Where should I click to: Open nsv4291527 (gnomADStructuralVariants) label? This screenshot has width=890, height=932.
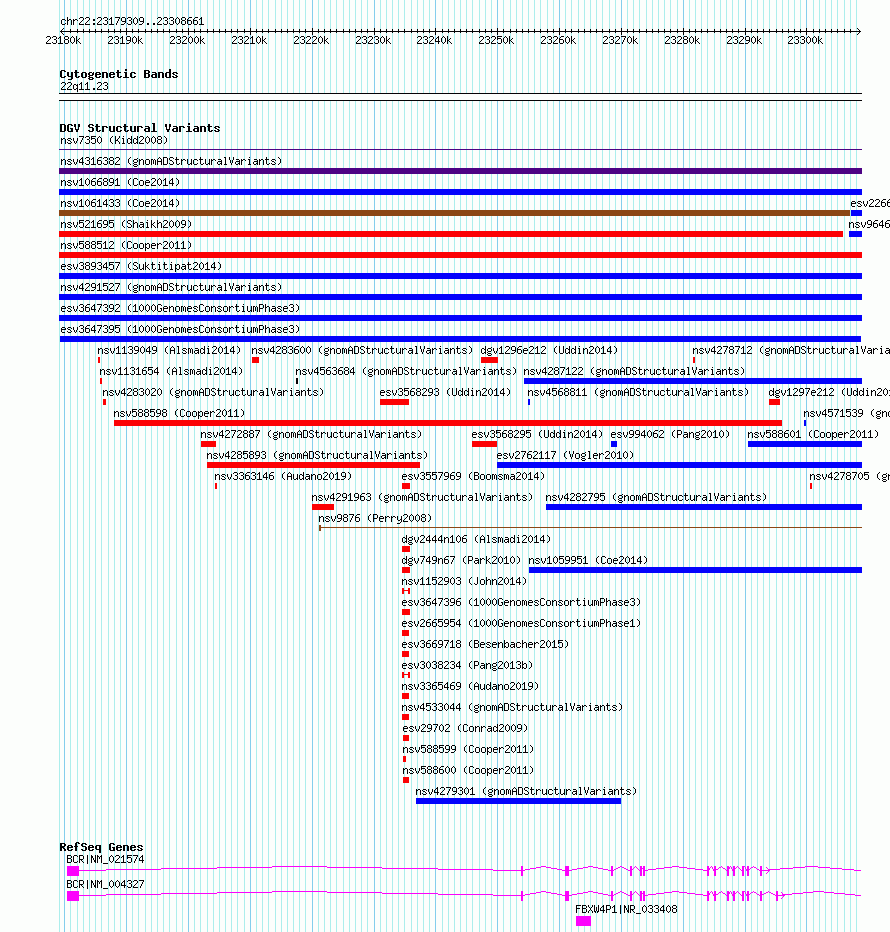pyautogui.click(x=171, y=287)
